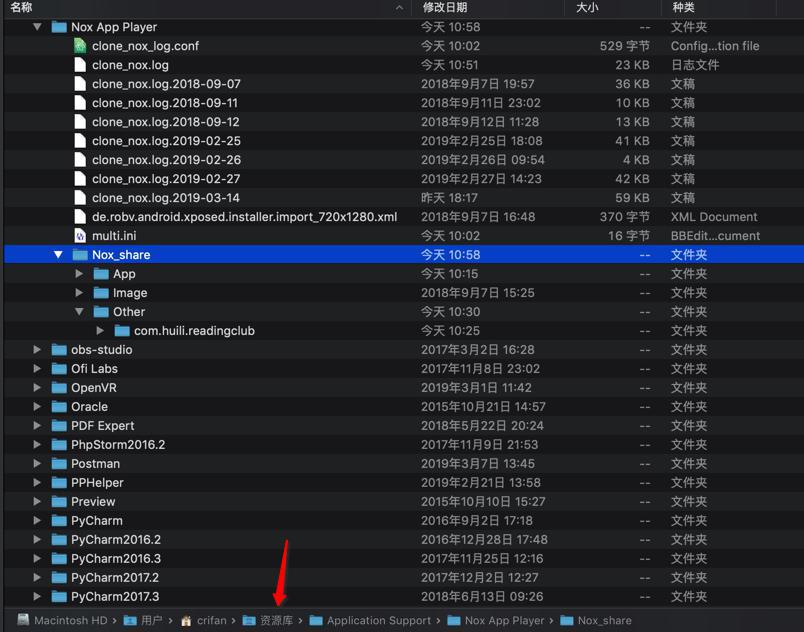The width and height of the screenshot is (804, 632).
Task: Collapse the Nox_share folder triangle
Action: click(x=58, y=254)
